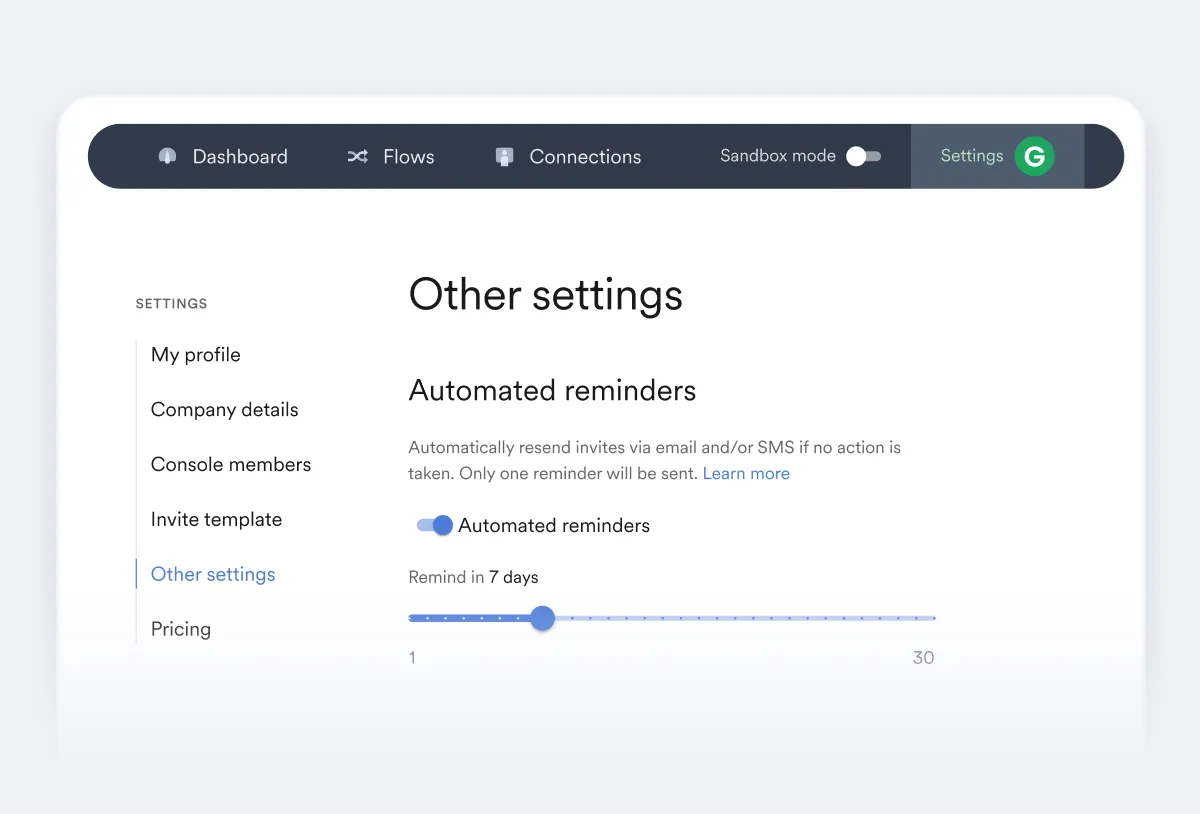Follow the Learn more link
This screenshot has height=814, width=1200.
tap(746, 474)
